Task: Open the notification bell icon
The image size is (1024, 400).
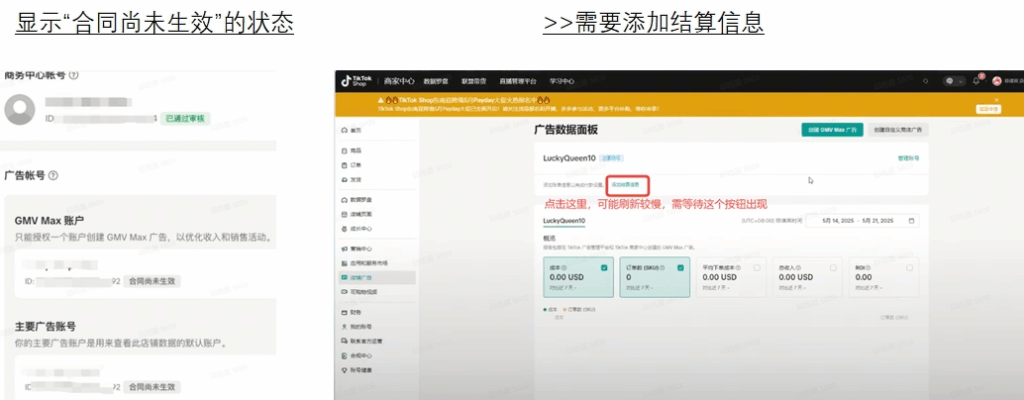Action: coord(976,81)
